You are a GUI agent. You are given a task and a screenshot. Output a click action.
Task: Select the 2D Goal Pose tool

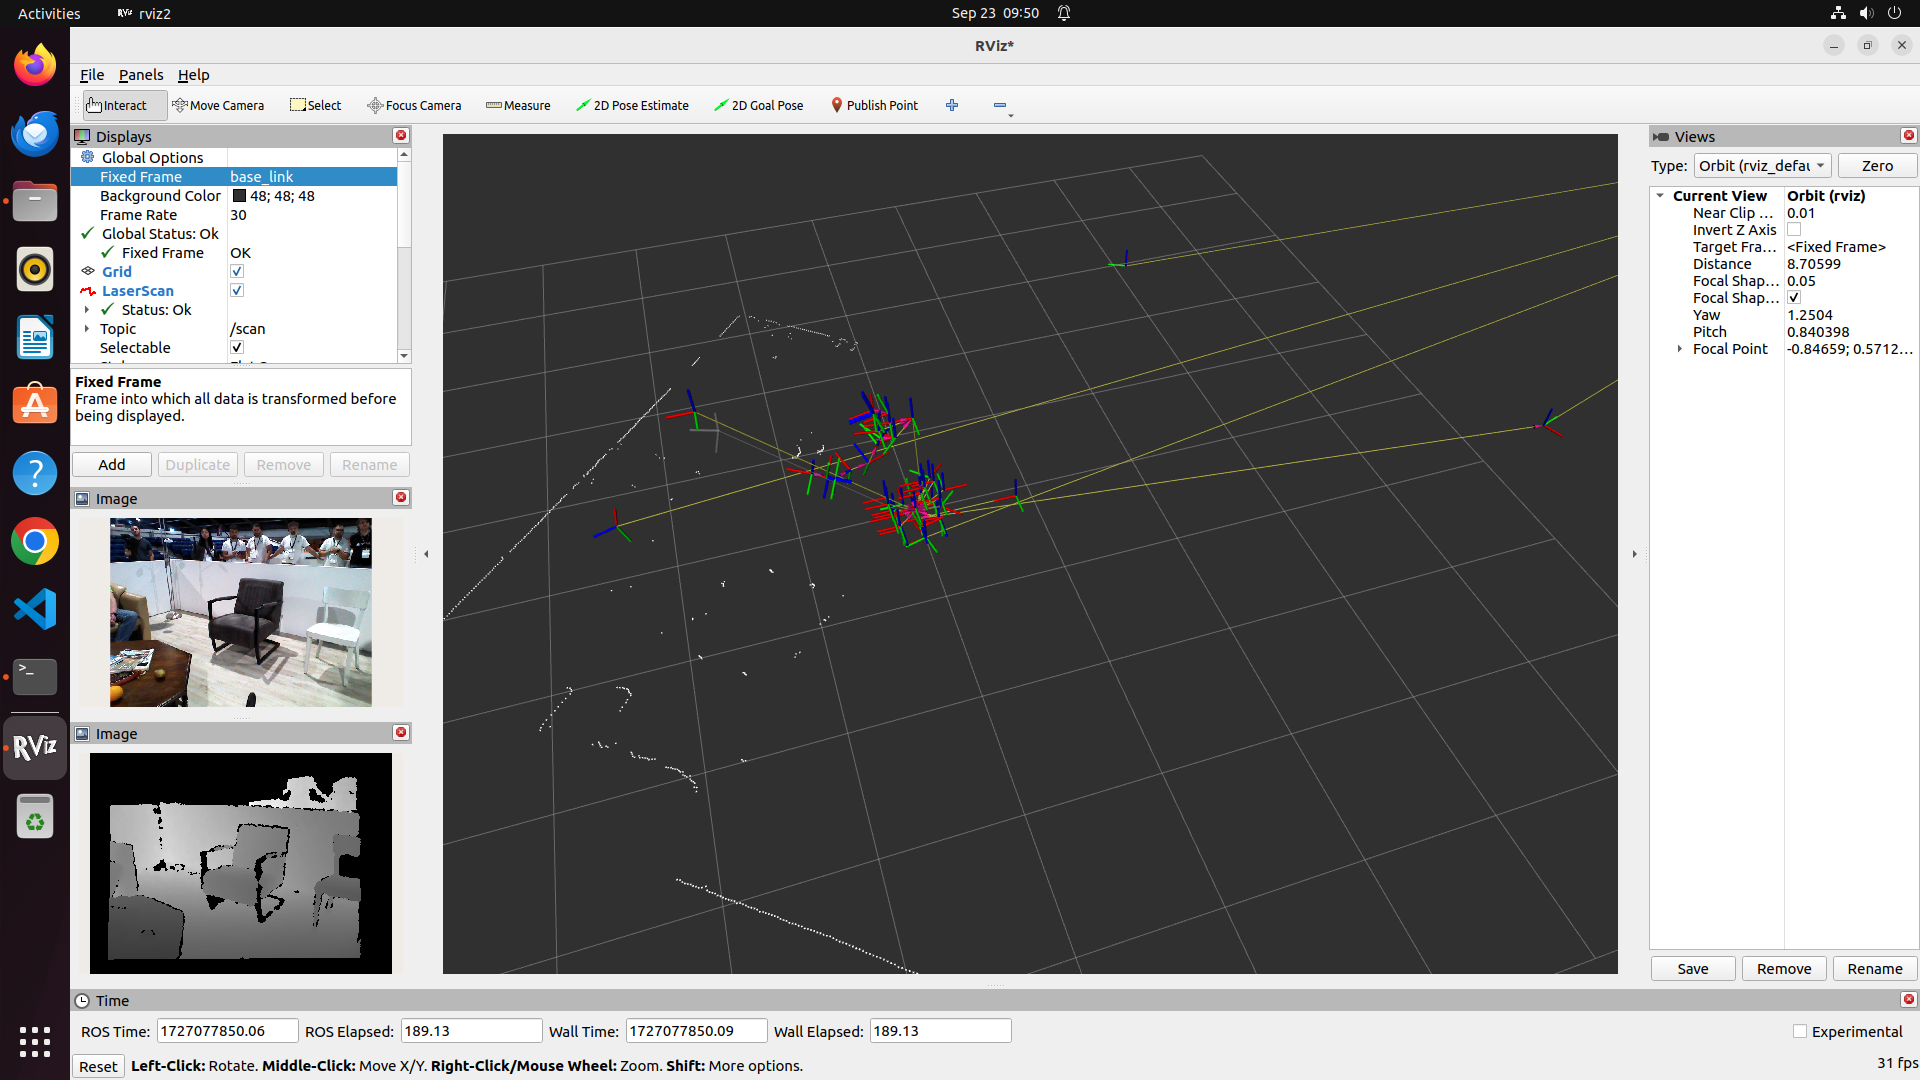[758, 105]
